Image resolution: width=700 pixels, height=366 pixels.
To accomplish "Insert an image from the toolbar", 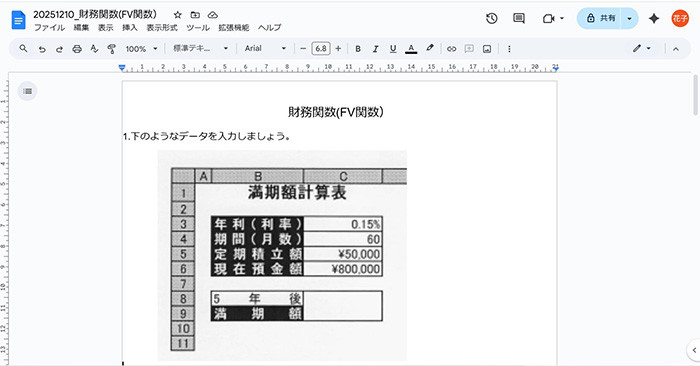I will 487,49.
